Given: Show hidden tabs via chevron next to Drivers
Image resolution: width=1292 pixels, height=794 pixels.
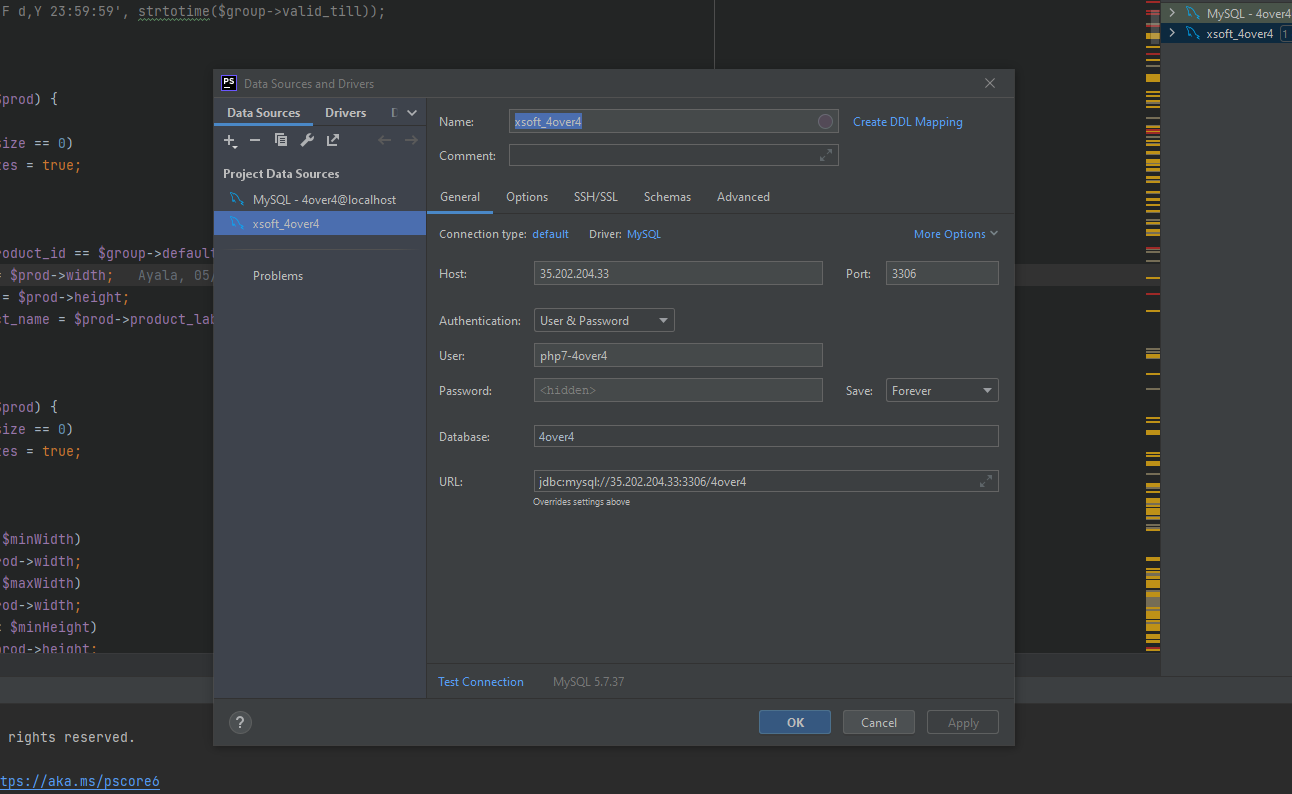Looking at the screenshot, I should coord(412,113).
